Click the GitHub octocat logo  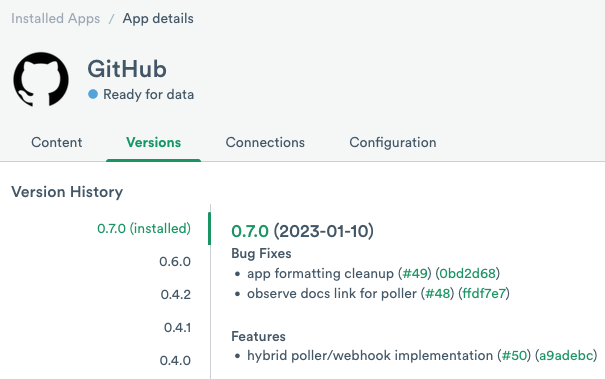[41, 79]
